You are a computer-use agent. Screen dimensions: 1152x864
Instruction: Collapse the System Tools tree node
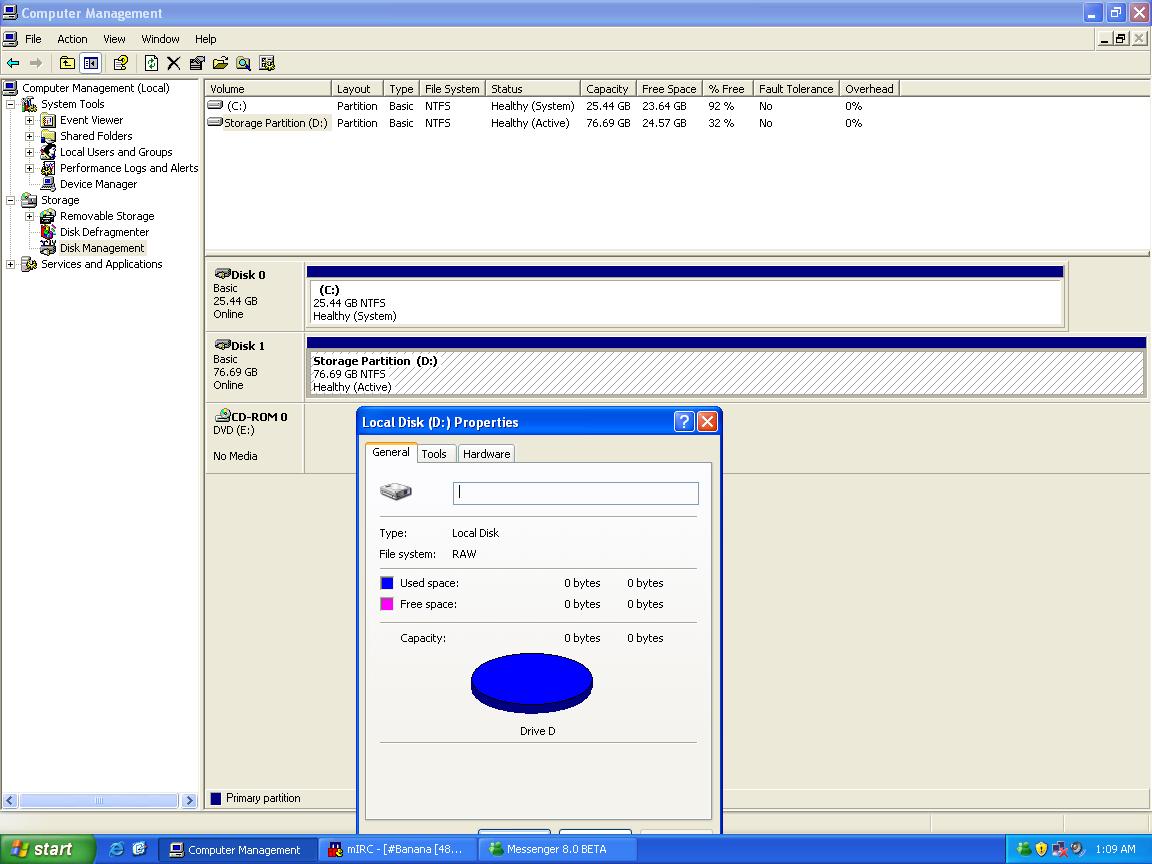coord(11,104)
